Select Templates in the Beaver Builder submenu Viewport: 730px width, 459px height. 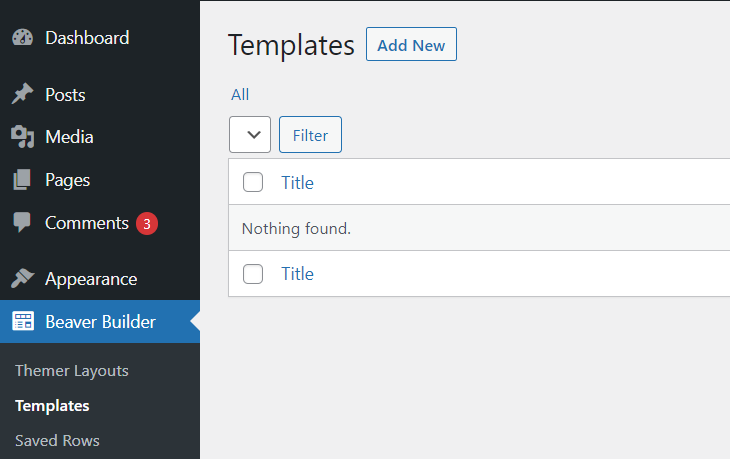(52, 406)
